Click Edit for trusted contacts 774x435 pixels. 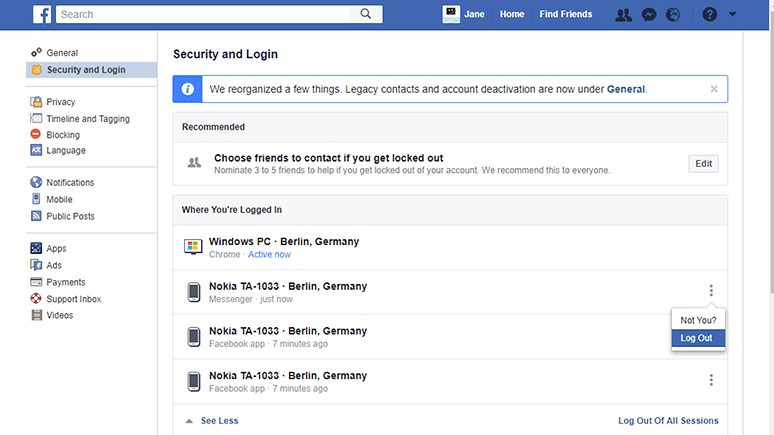click(x=704, y=164)
